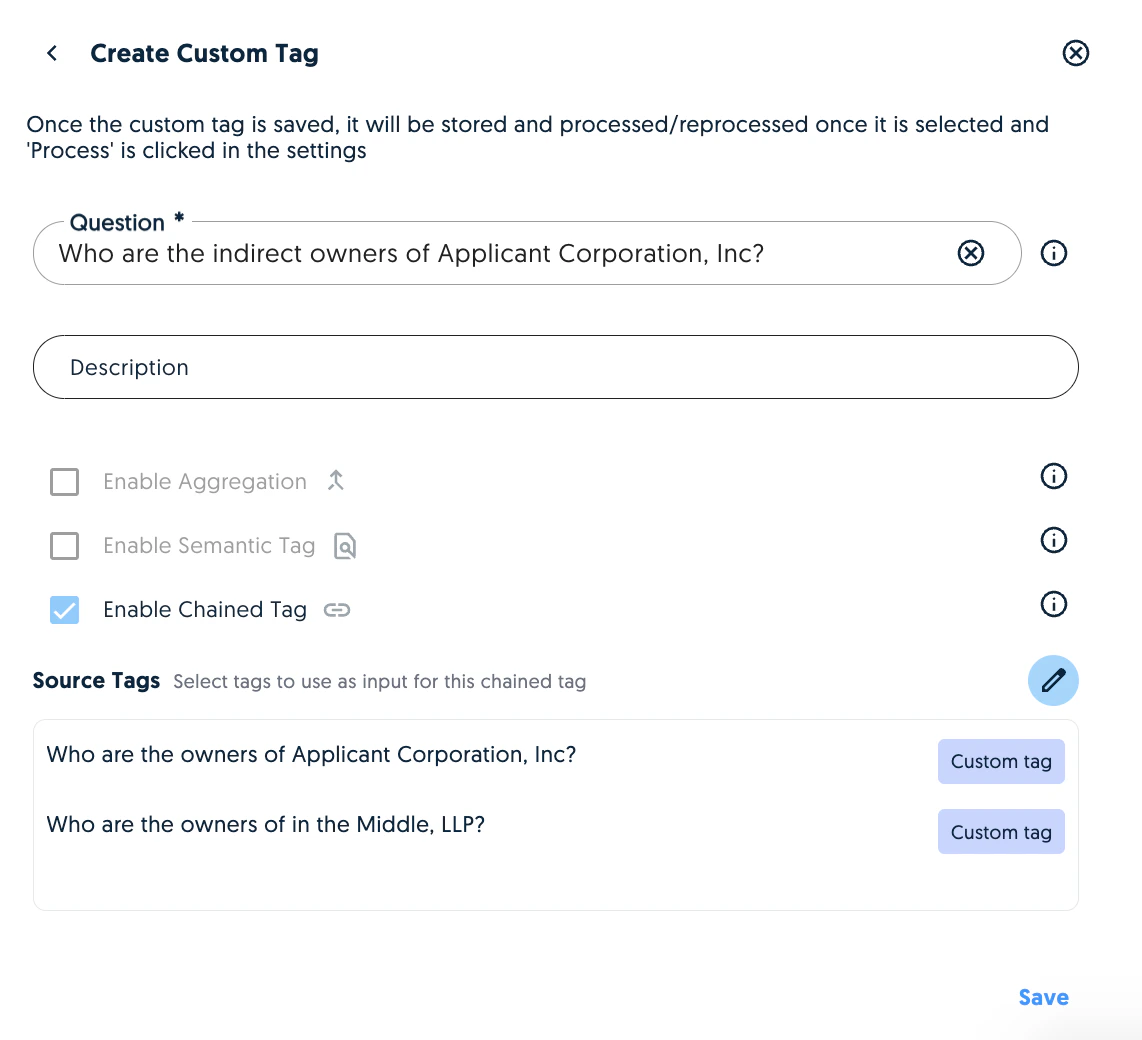1142x1040 pixels.
Task: Go back using the left chevron arrow
Action: coord(52,53)
